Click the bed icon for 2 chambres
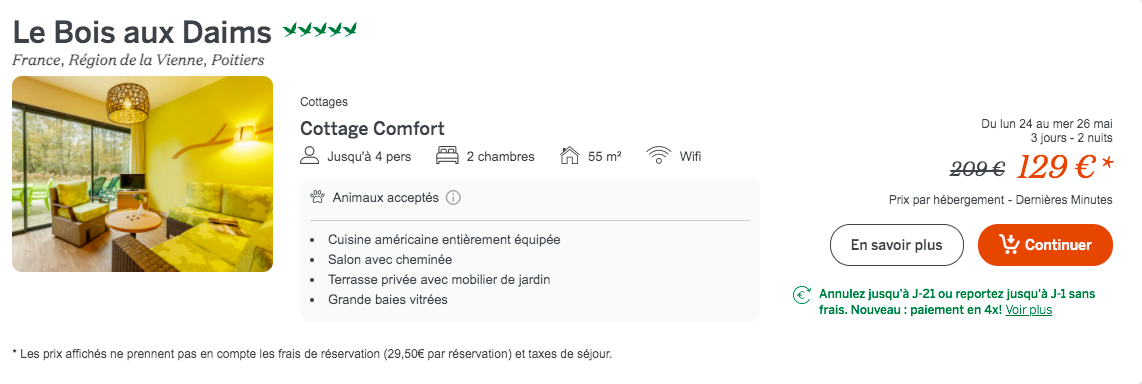This screenshot has width=1142, height=384. 446,156
